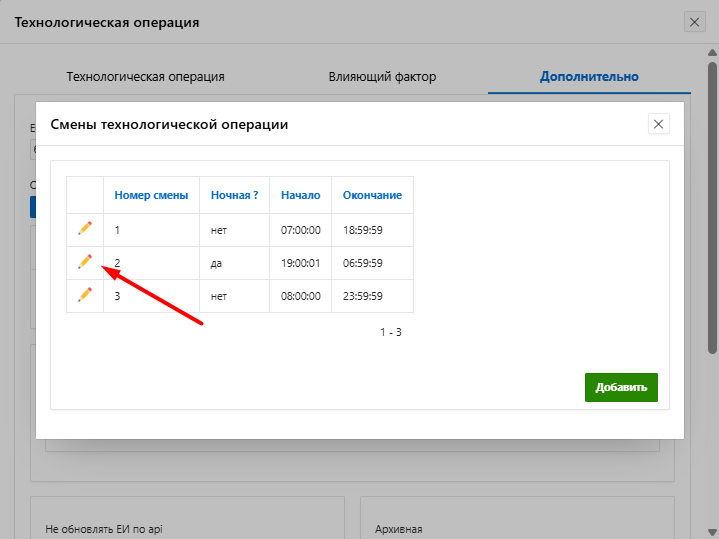Select the 18:59:59 end time cell
The height and width of the screenshot is (539, 719).
(362, 230)
